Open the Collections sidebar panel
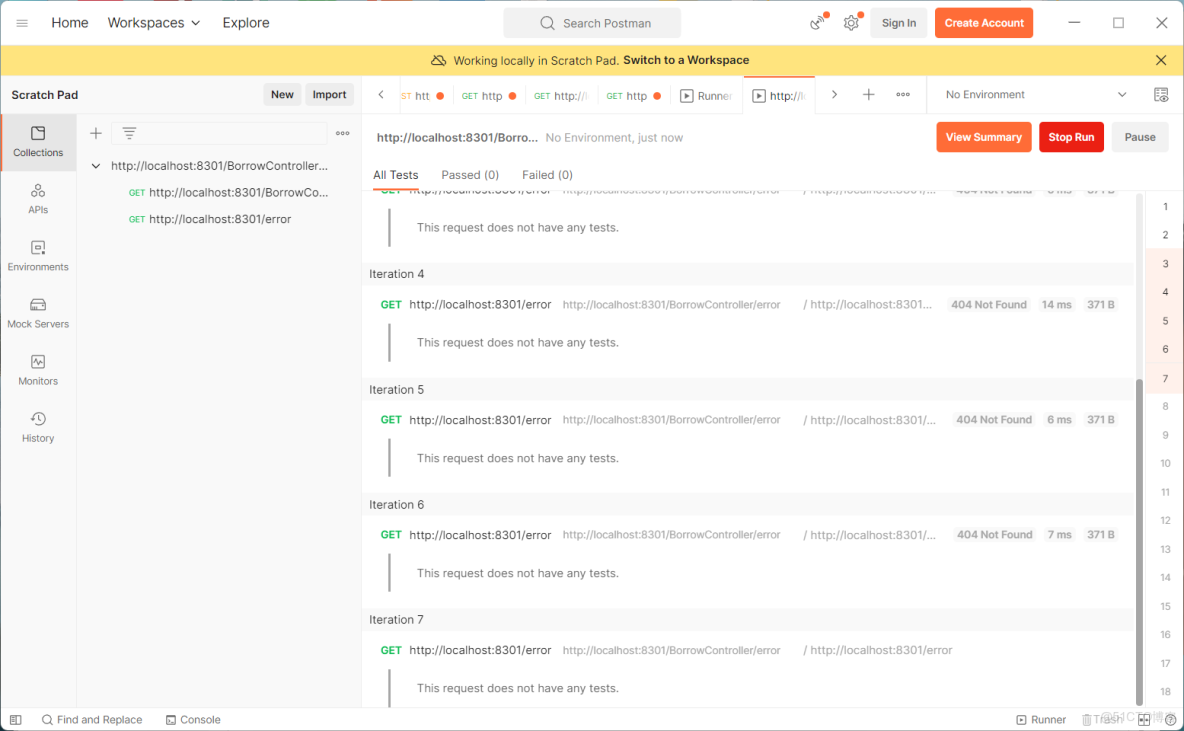Viewport: 1184px width, 731px height. point(38,142)
